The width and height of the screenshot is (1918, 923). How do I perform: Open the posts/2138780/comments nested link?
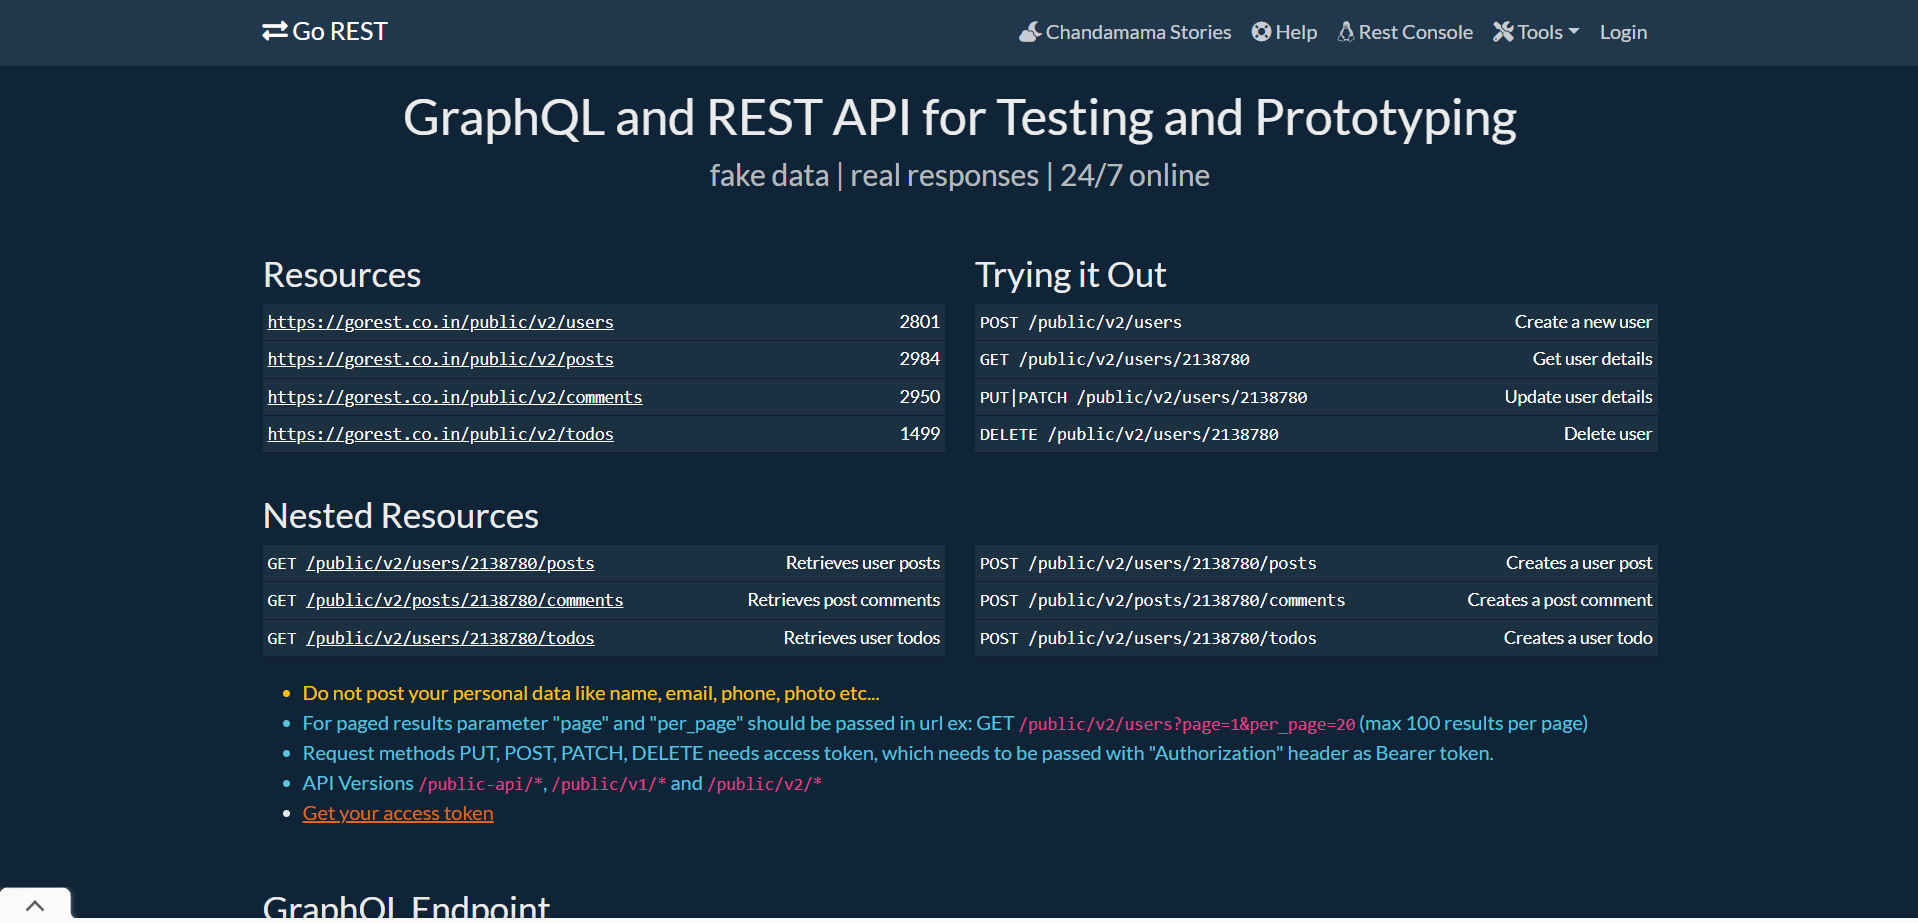pyautogui.click(x=465, y=600)
